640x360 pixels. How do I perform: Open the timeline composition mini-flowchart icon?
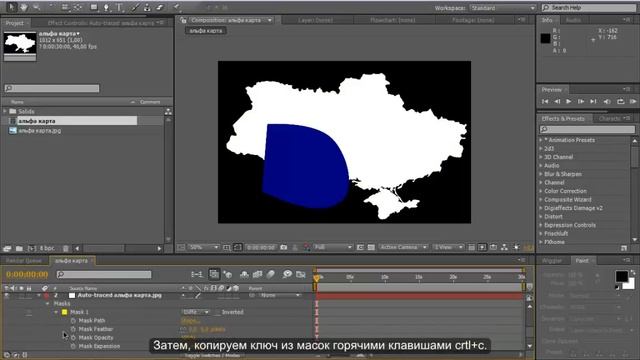197,274
